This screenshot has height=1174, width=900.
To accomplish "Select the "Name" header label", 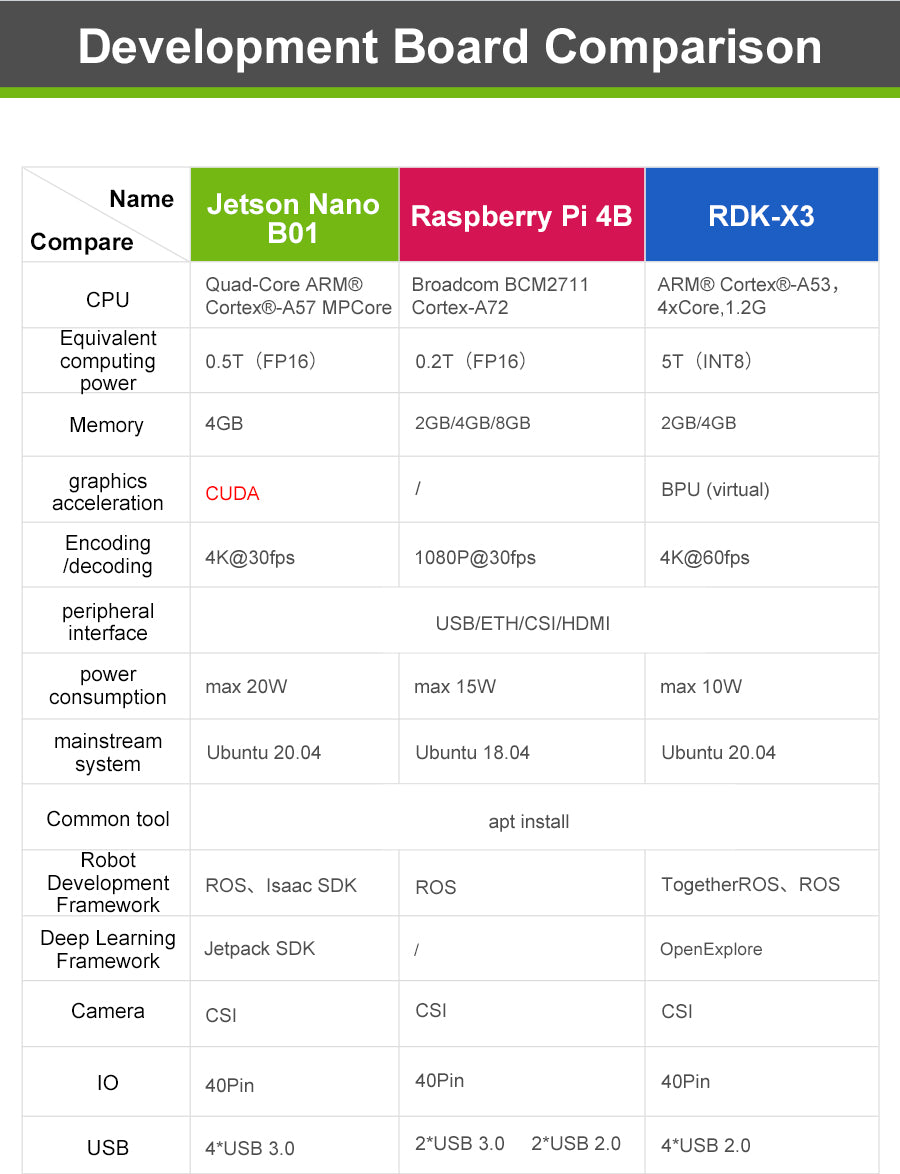I will coord(142,198).
